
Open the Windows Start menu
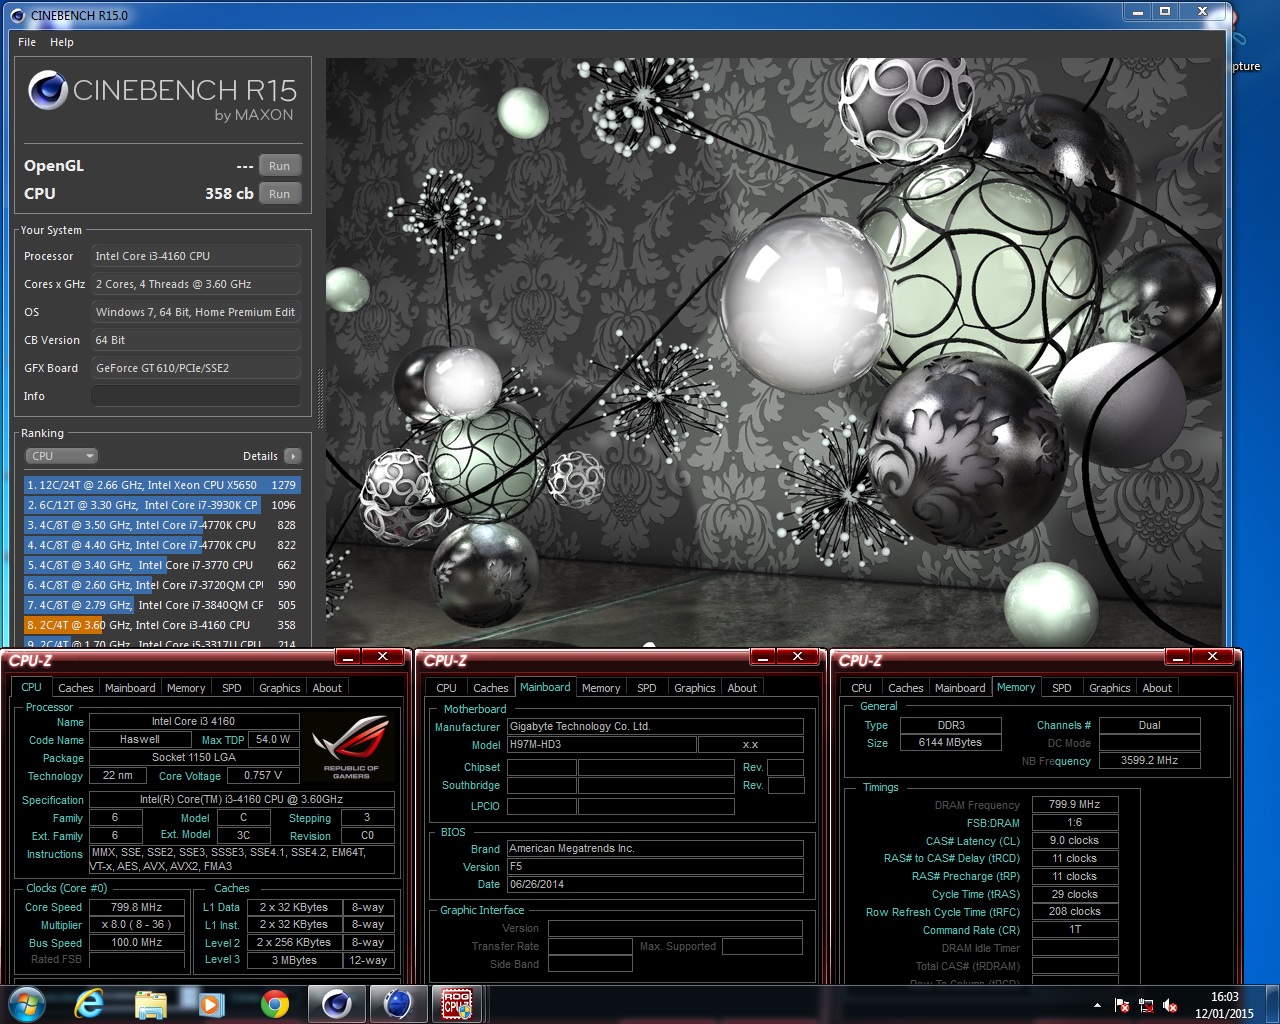(25, 1004)
